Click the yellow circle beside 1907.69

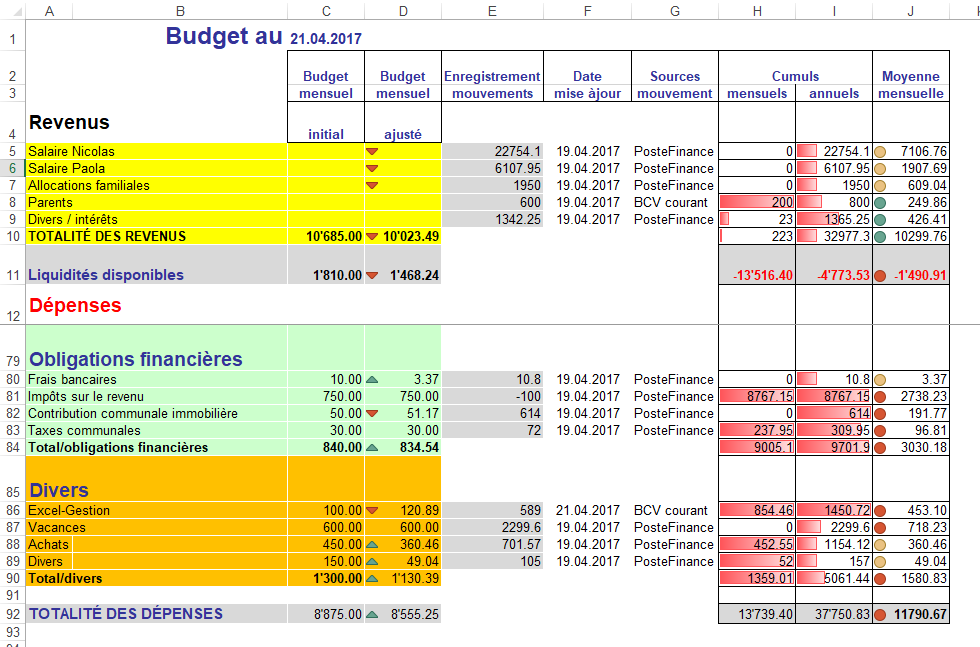pos(880,168)
